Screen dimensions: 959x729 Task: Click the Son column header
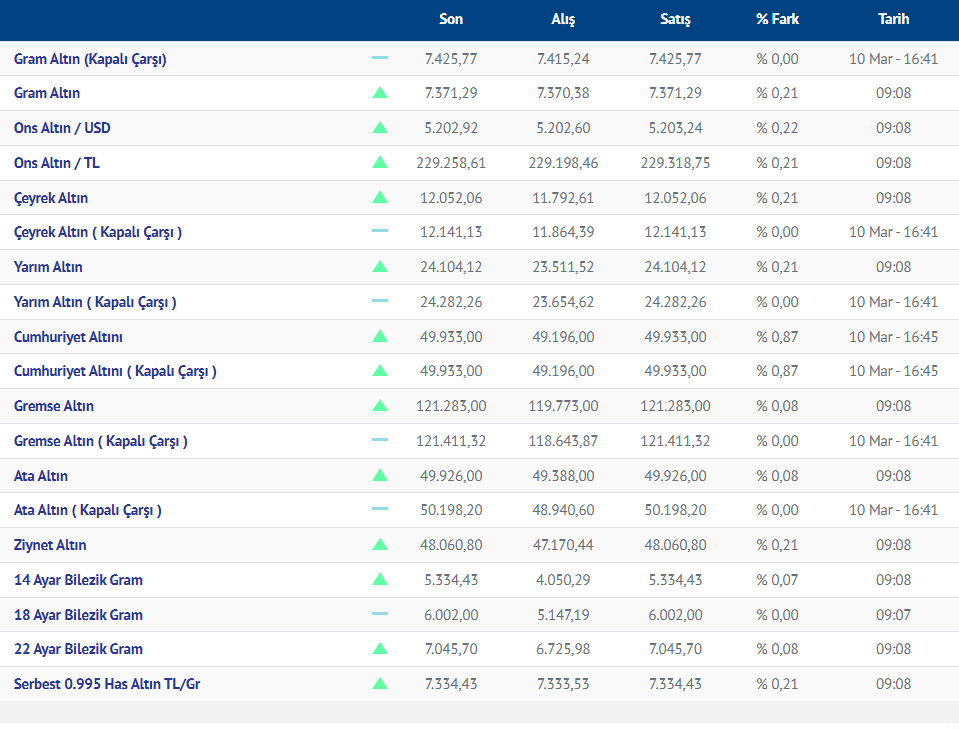point(451,19)
